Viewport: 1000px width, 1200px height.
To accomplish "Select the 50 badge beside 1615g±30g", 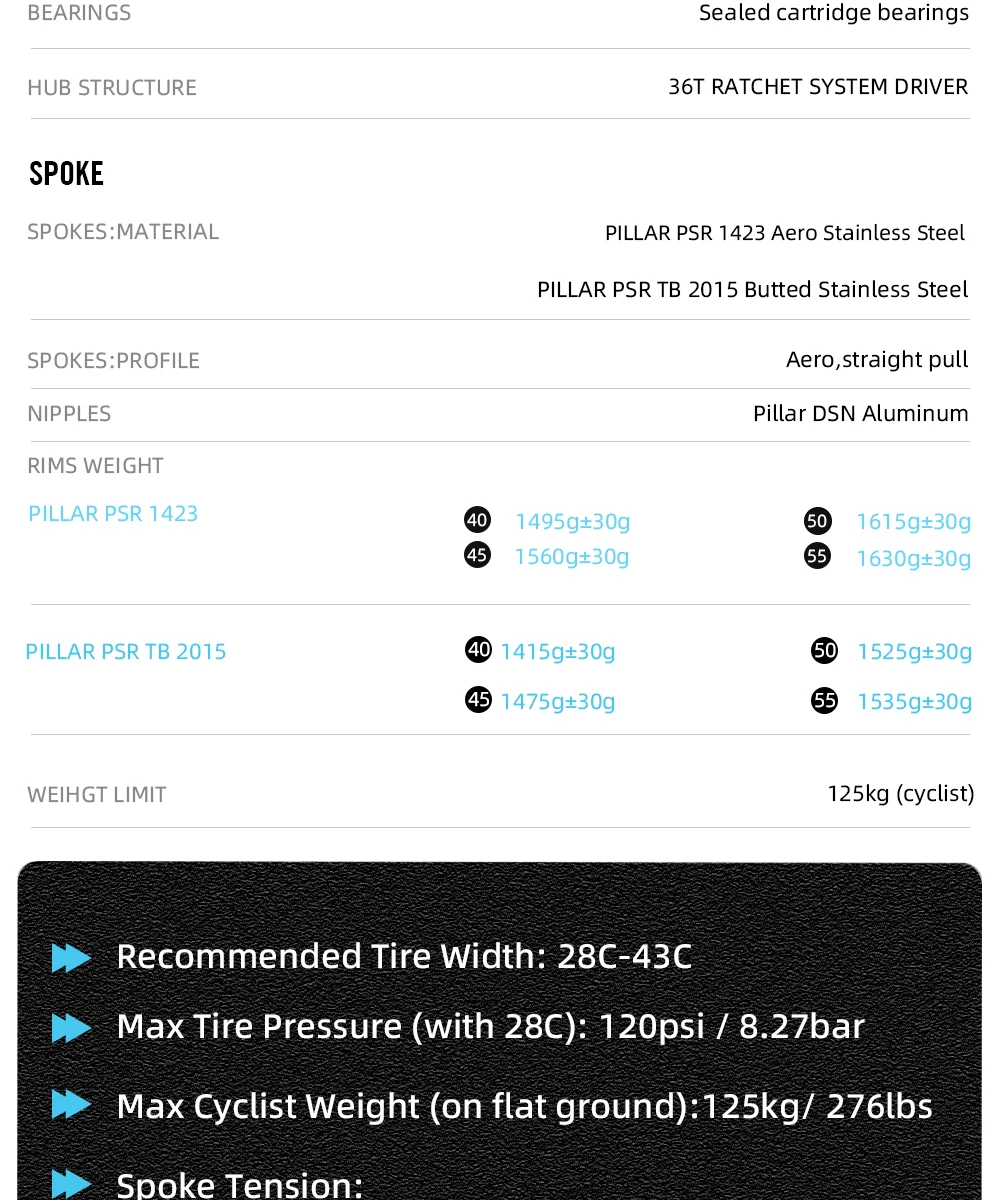I will 817,521.
